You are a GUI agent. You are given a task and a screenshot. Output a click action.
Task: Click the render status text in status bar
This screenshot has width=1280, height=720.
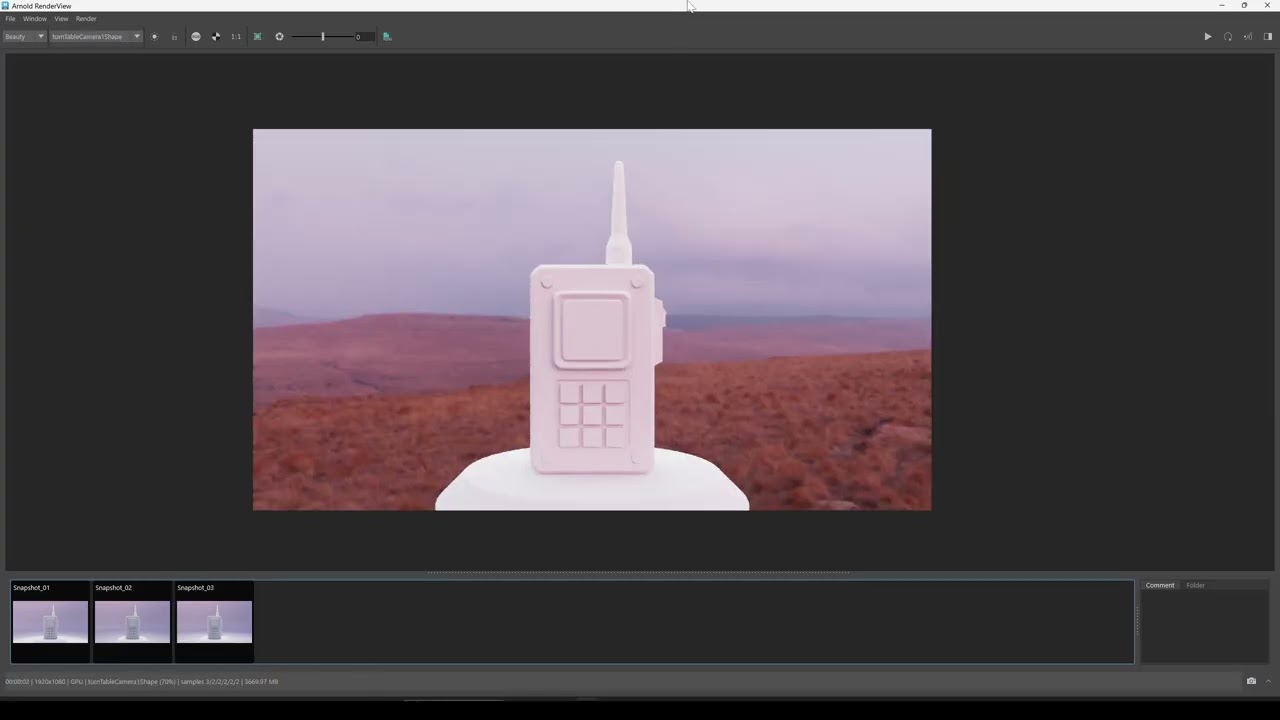point(142,682)
